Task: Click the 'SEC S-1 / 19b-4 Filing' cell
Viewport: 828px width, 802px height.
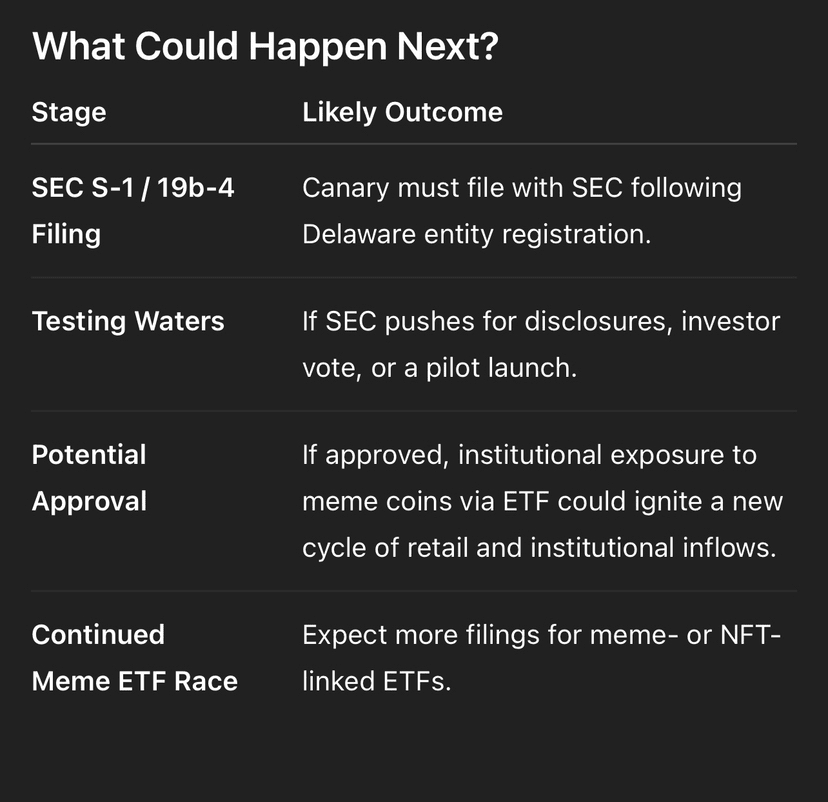Action: pos(133,211)
